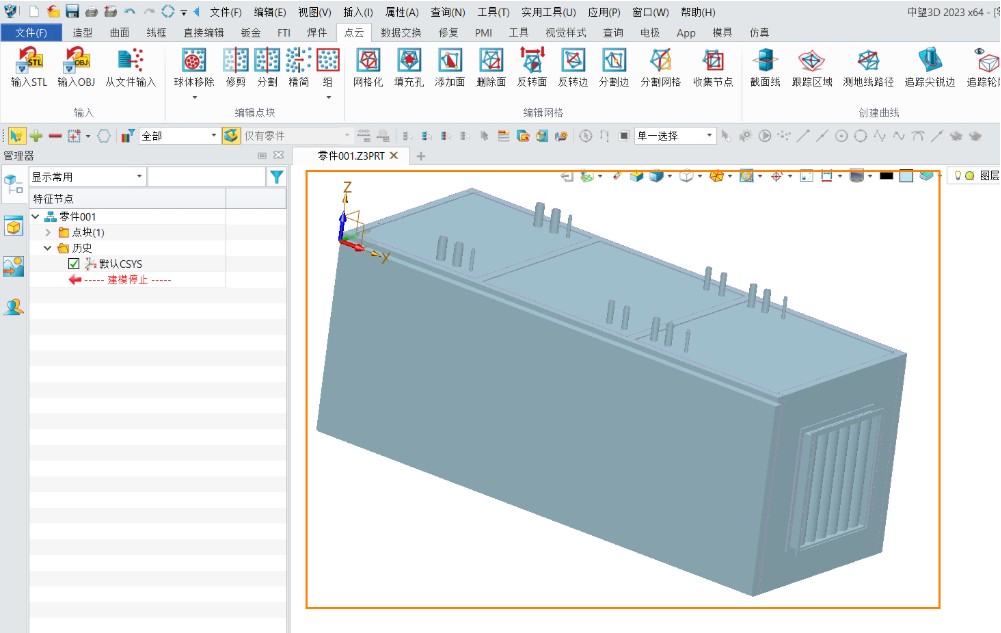
Task: Toggle the layer lightbulb visibility icon
Action: coord(956,176)
